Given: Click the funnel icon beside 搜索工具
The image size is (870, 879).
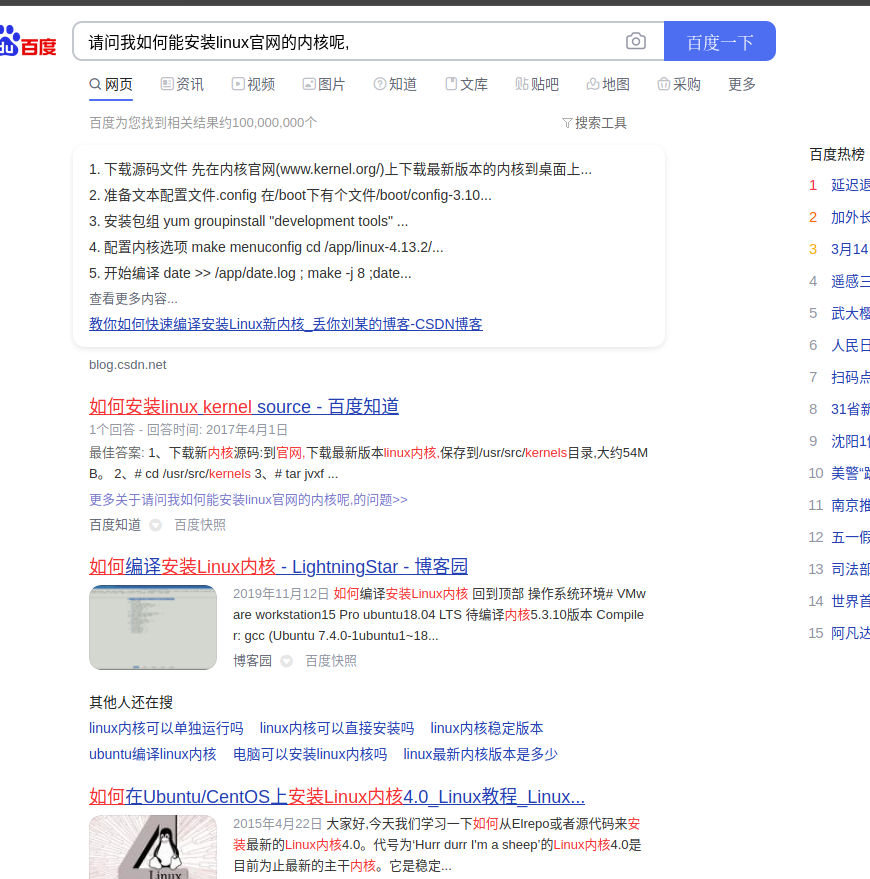Looking at the screenshot, I should (x=567, y=123).
